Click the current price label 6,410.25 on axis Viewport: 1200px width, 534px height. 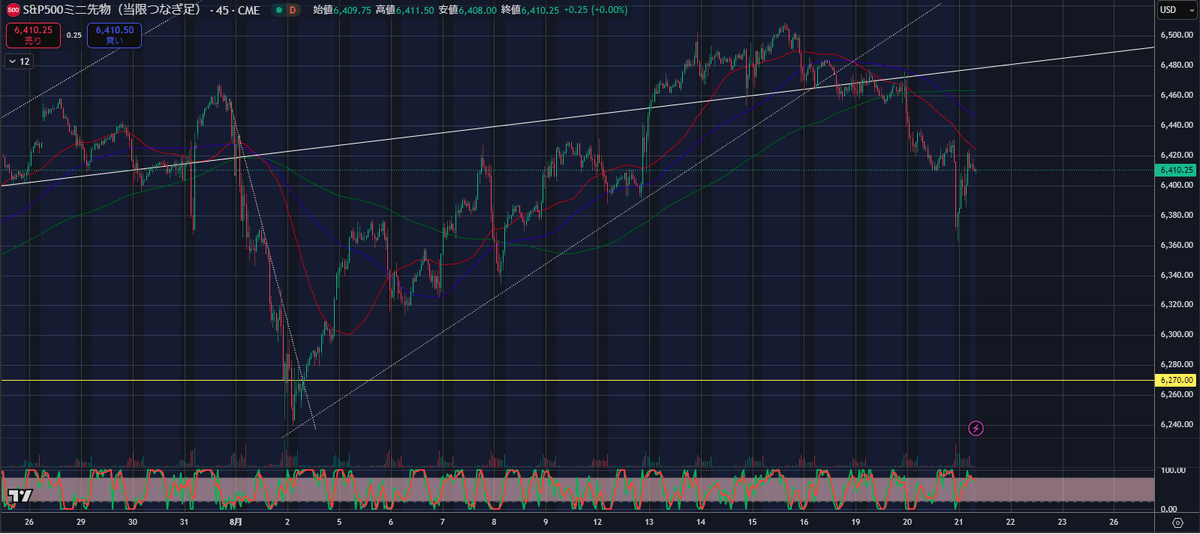click(1175, 171)
